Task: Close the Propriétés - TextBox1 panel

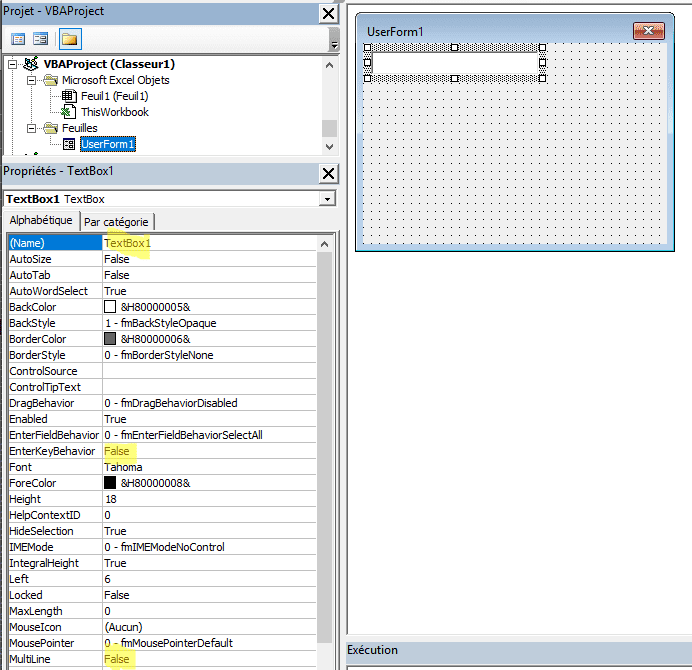Action: (x=328, y=173)
